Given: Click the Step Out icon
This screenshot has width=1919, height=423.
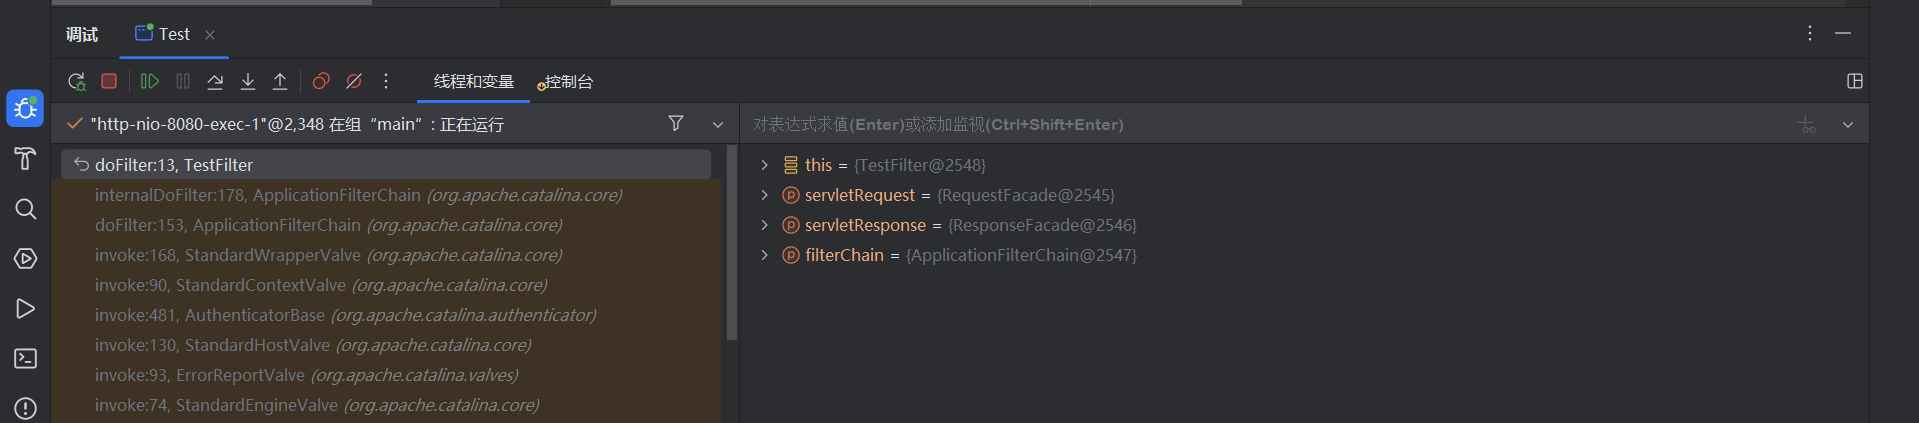Looking at the screenshot, I should tap(280, 81).
